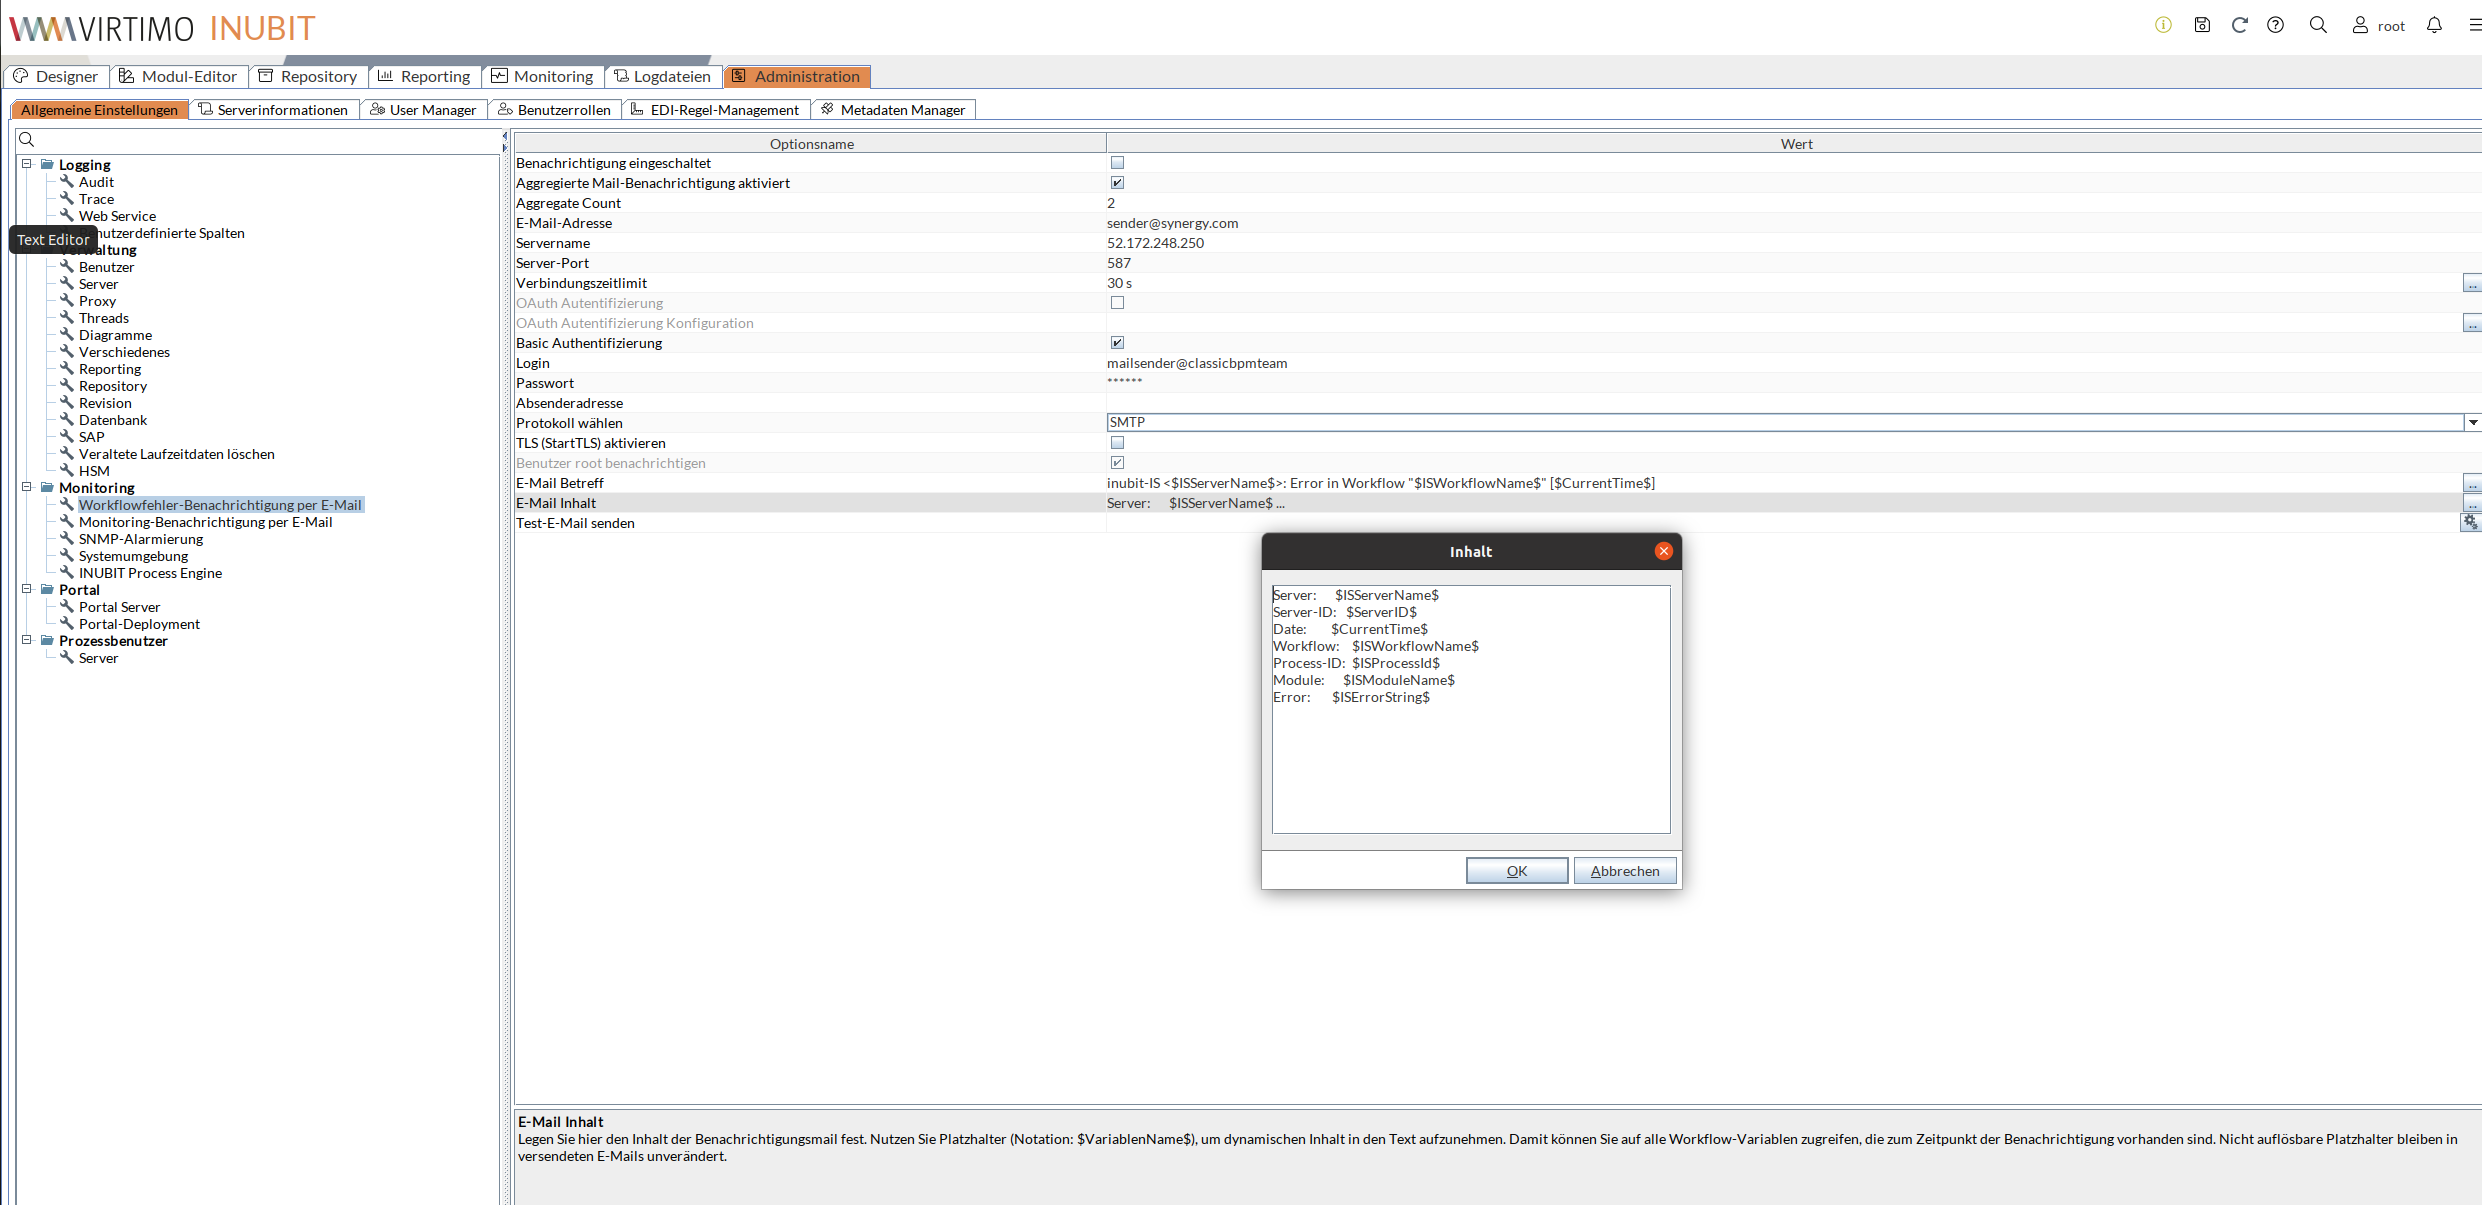Show notifications via the bell icon
This screenshot has height=1205, width=2482.
click(x=2434, y=25)
